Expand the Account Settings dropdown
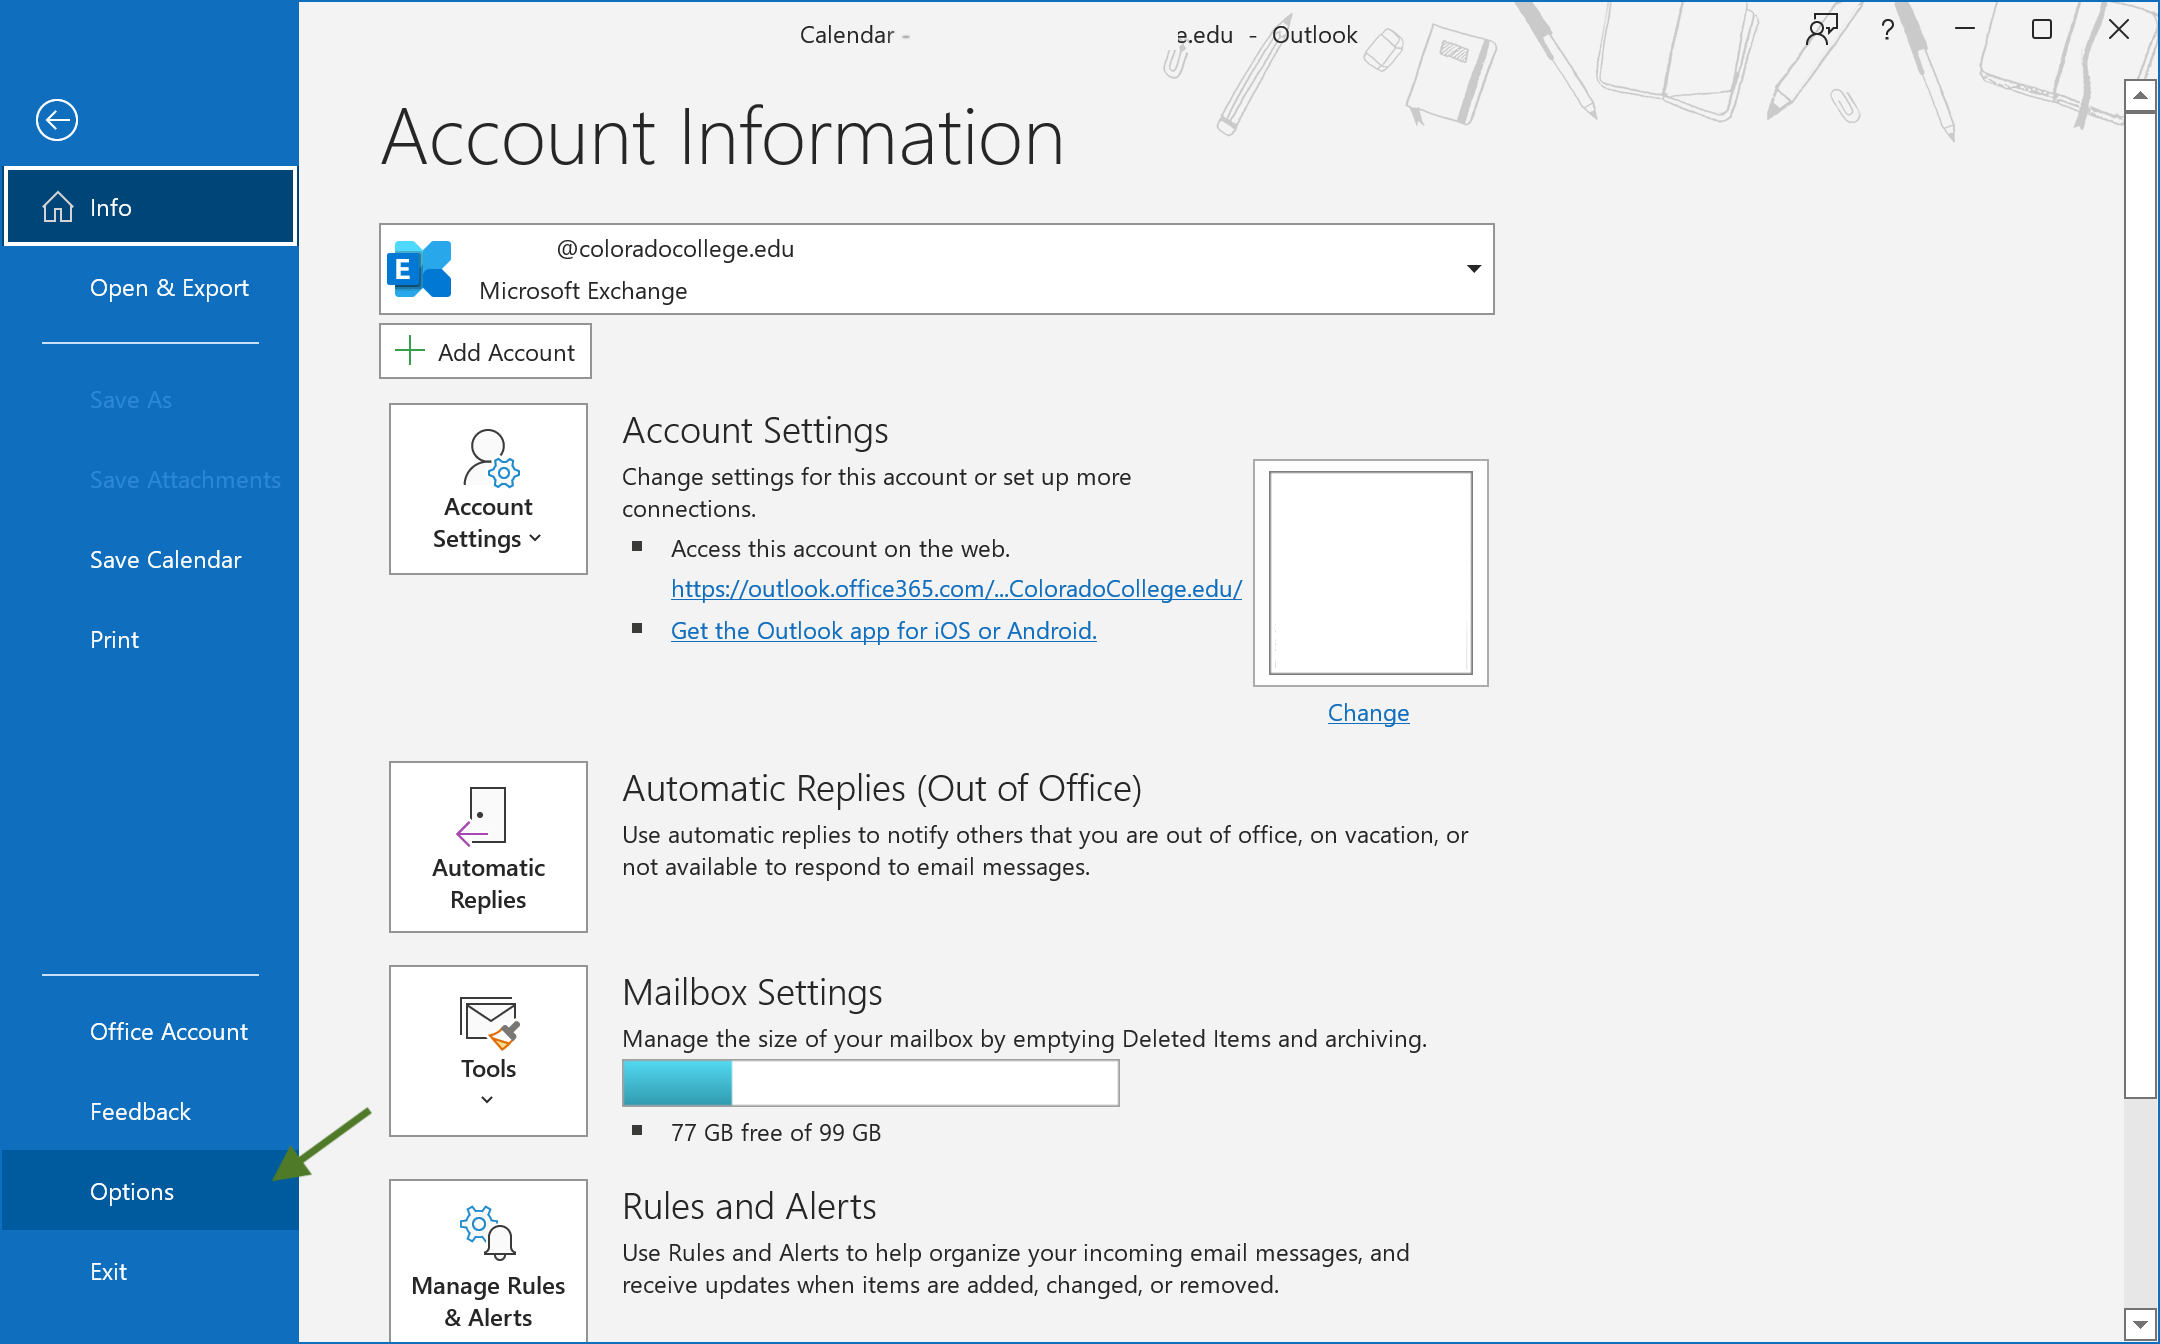This screenshot has height=1344, width=2160. click(x=486, y=489)
